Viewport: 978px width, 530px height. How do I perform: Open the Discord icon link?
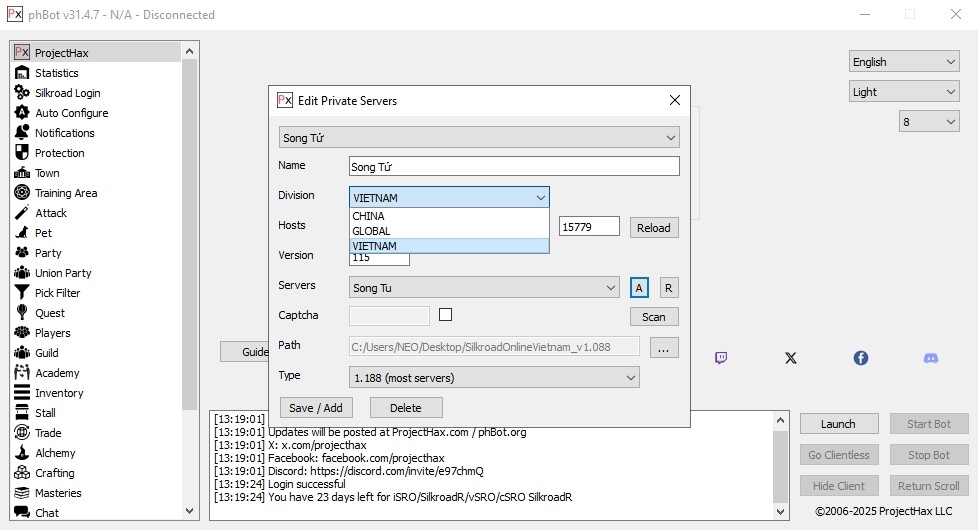click(930, 358)
